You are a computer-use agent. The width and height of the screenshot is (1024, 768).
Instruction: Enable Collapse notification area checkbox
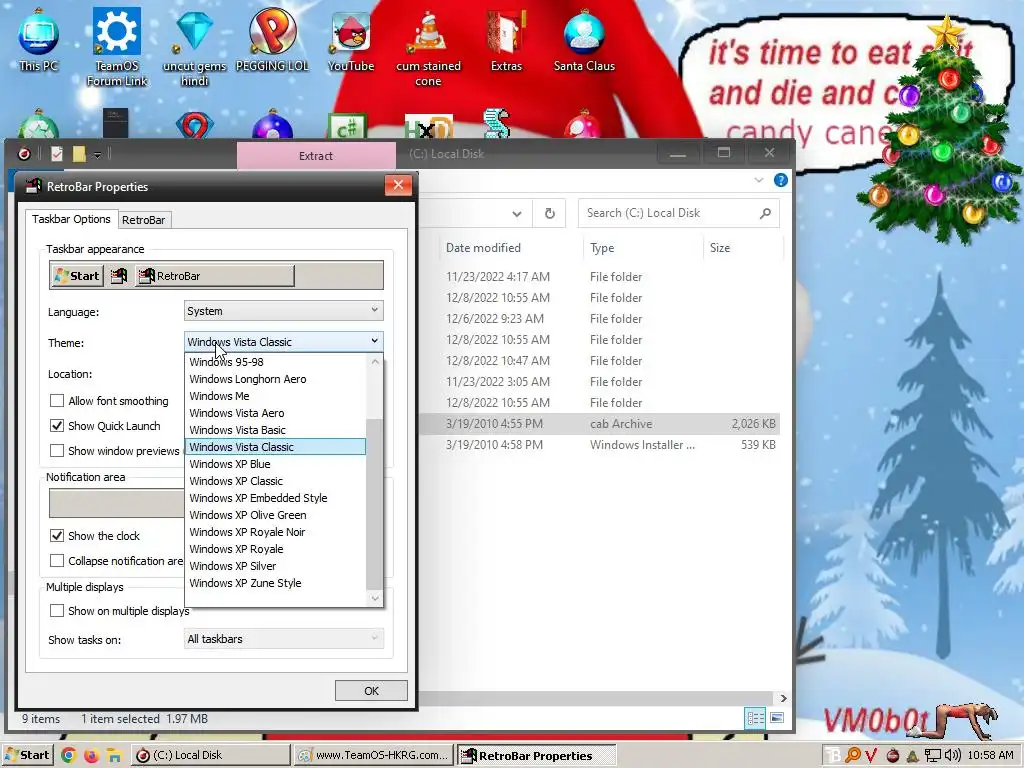[x=57, y=561]
